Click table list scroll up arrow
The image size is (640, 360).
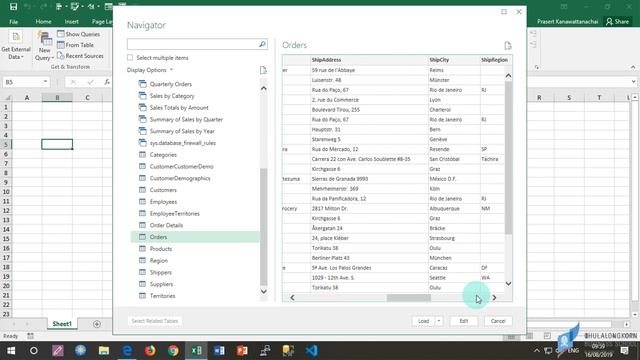click(264, 88)
